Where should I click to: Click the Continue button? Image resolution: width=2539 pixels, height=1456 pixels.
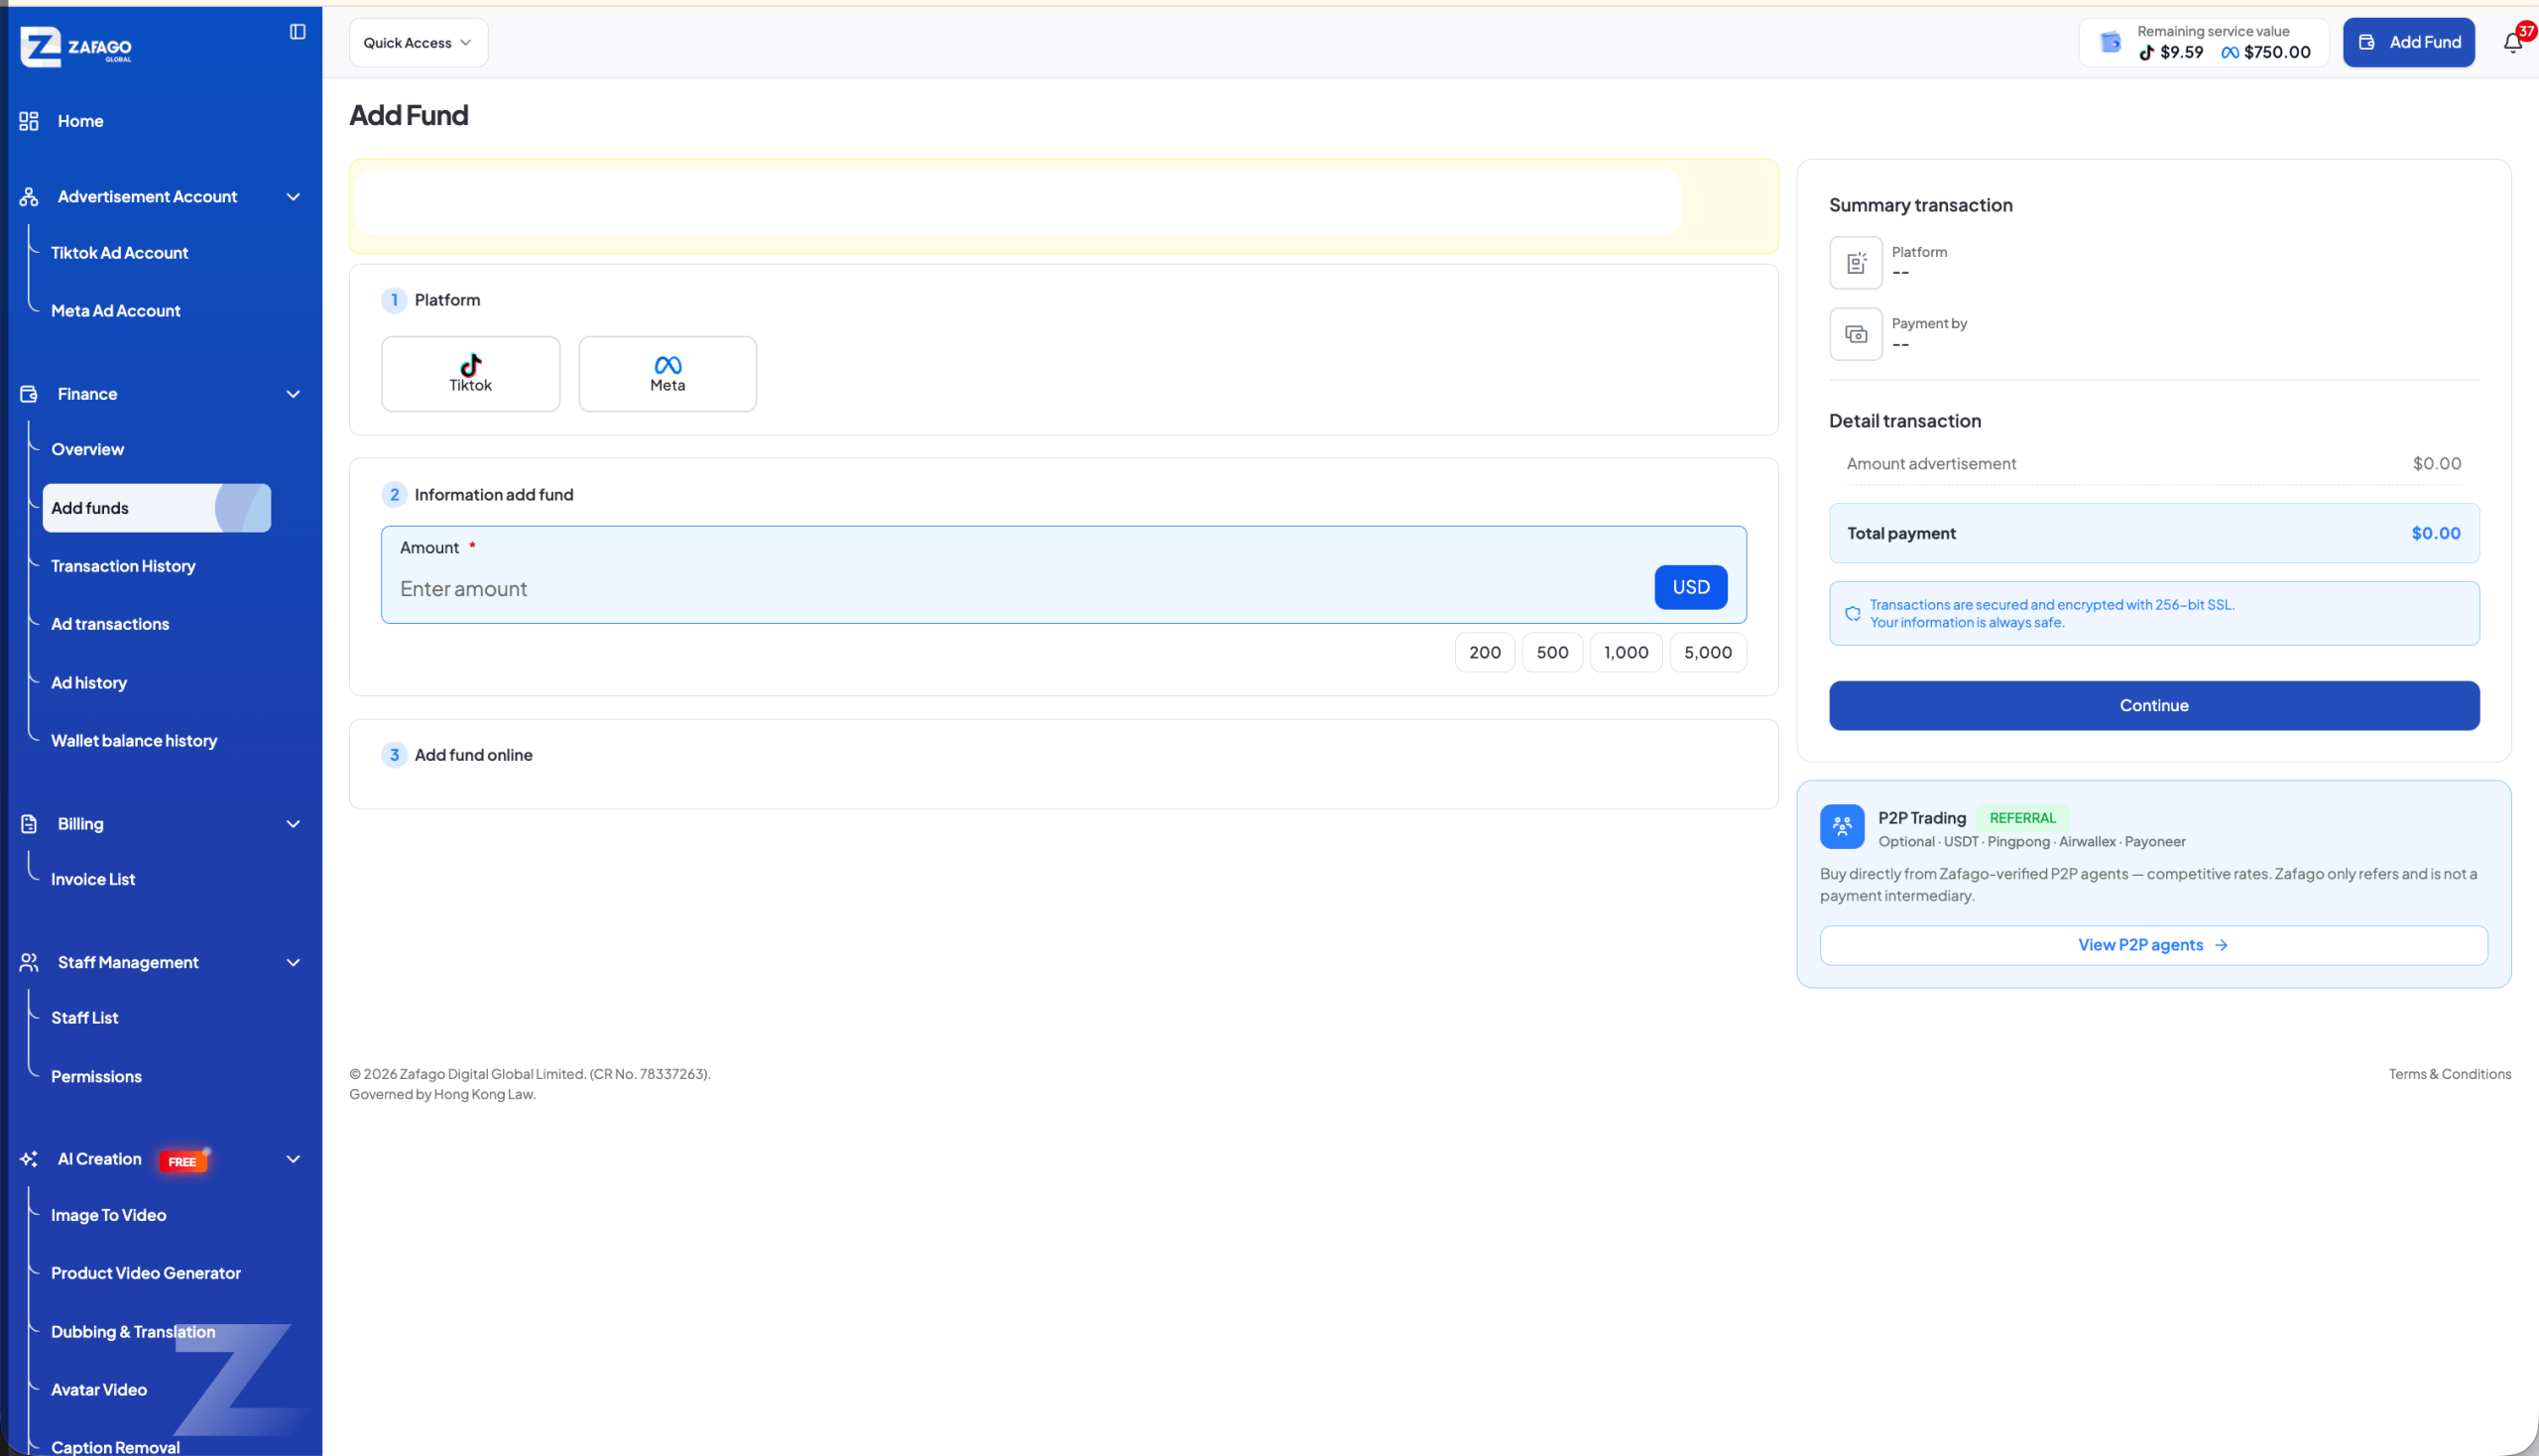tap(2153, 706)
